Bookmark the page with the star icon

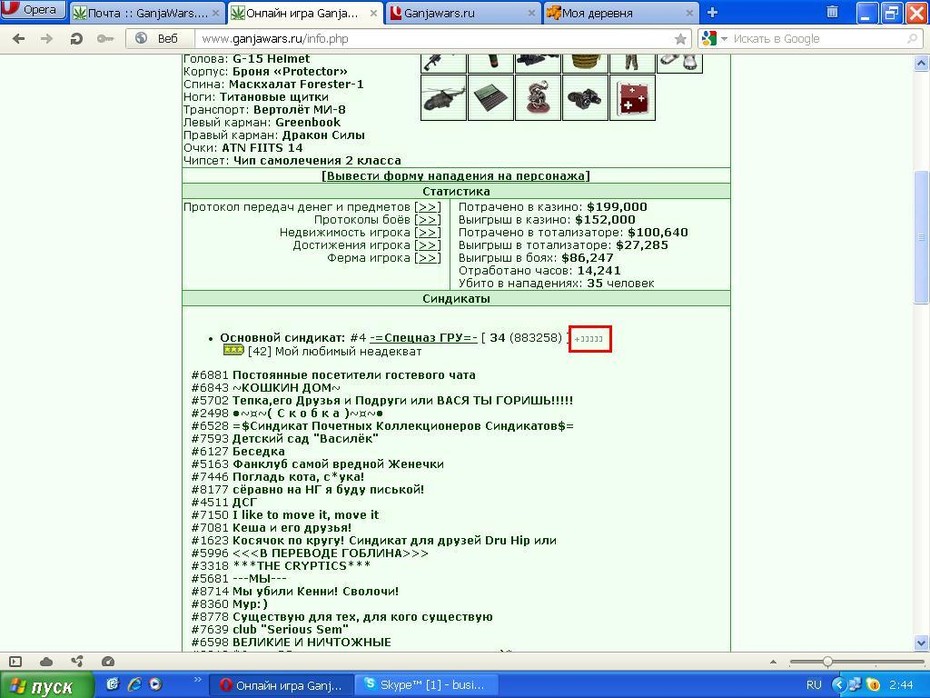tap(680, 39)
